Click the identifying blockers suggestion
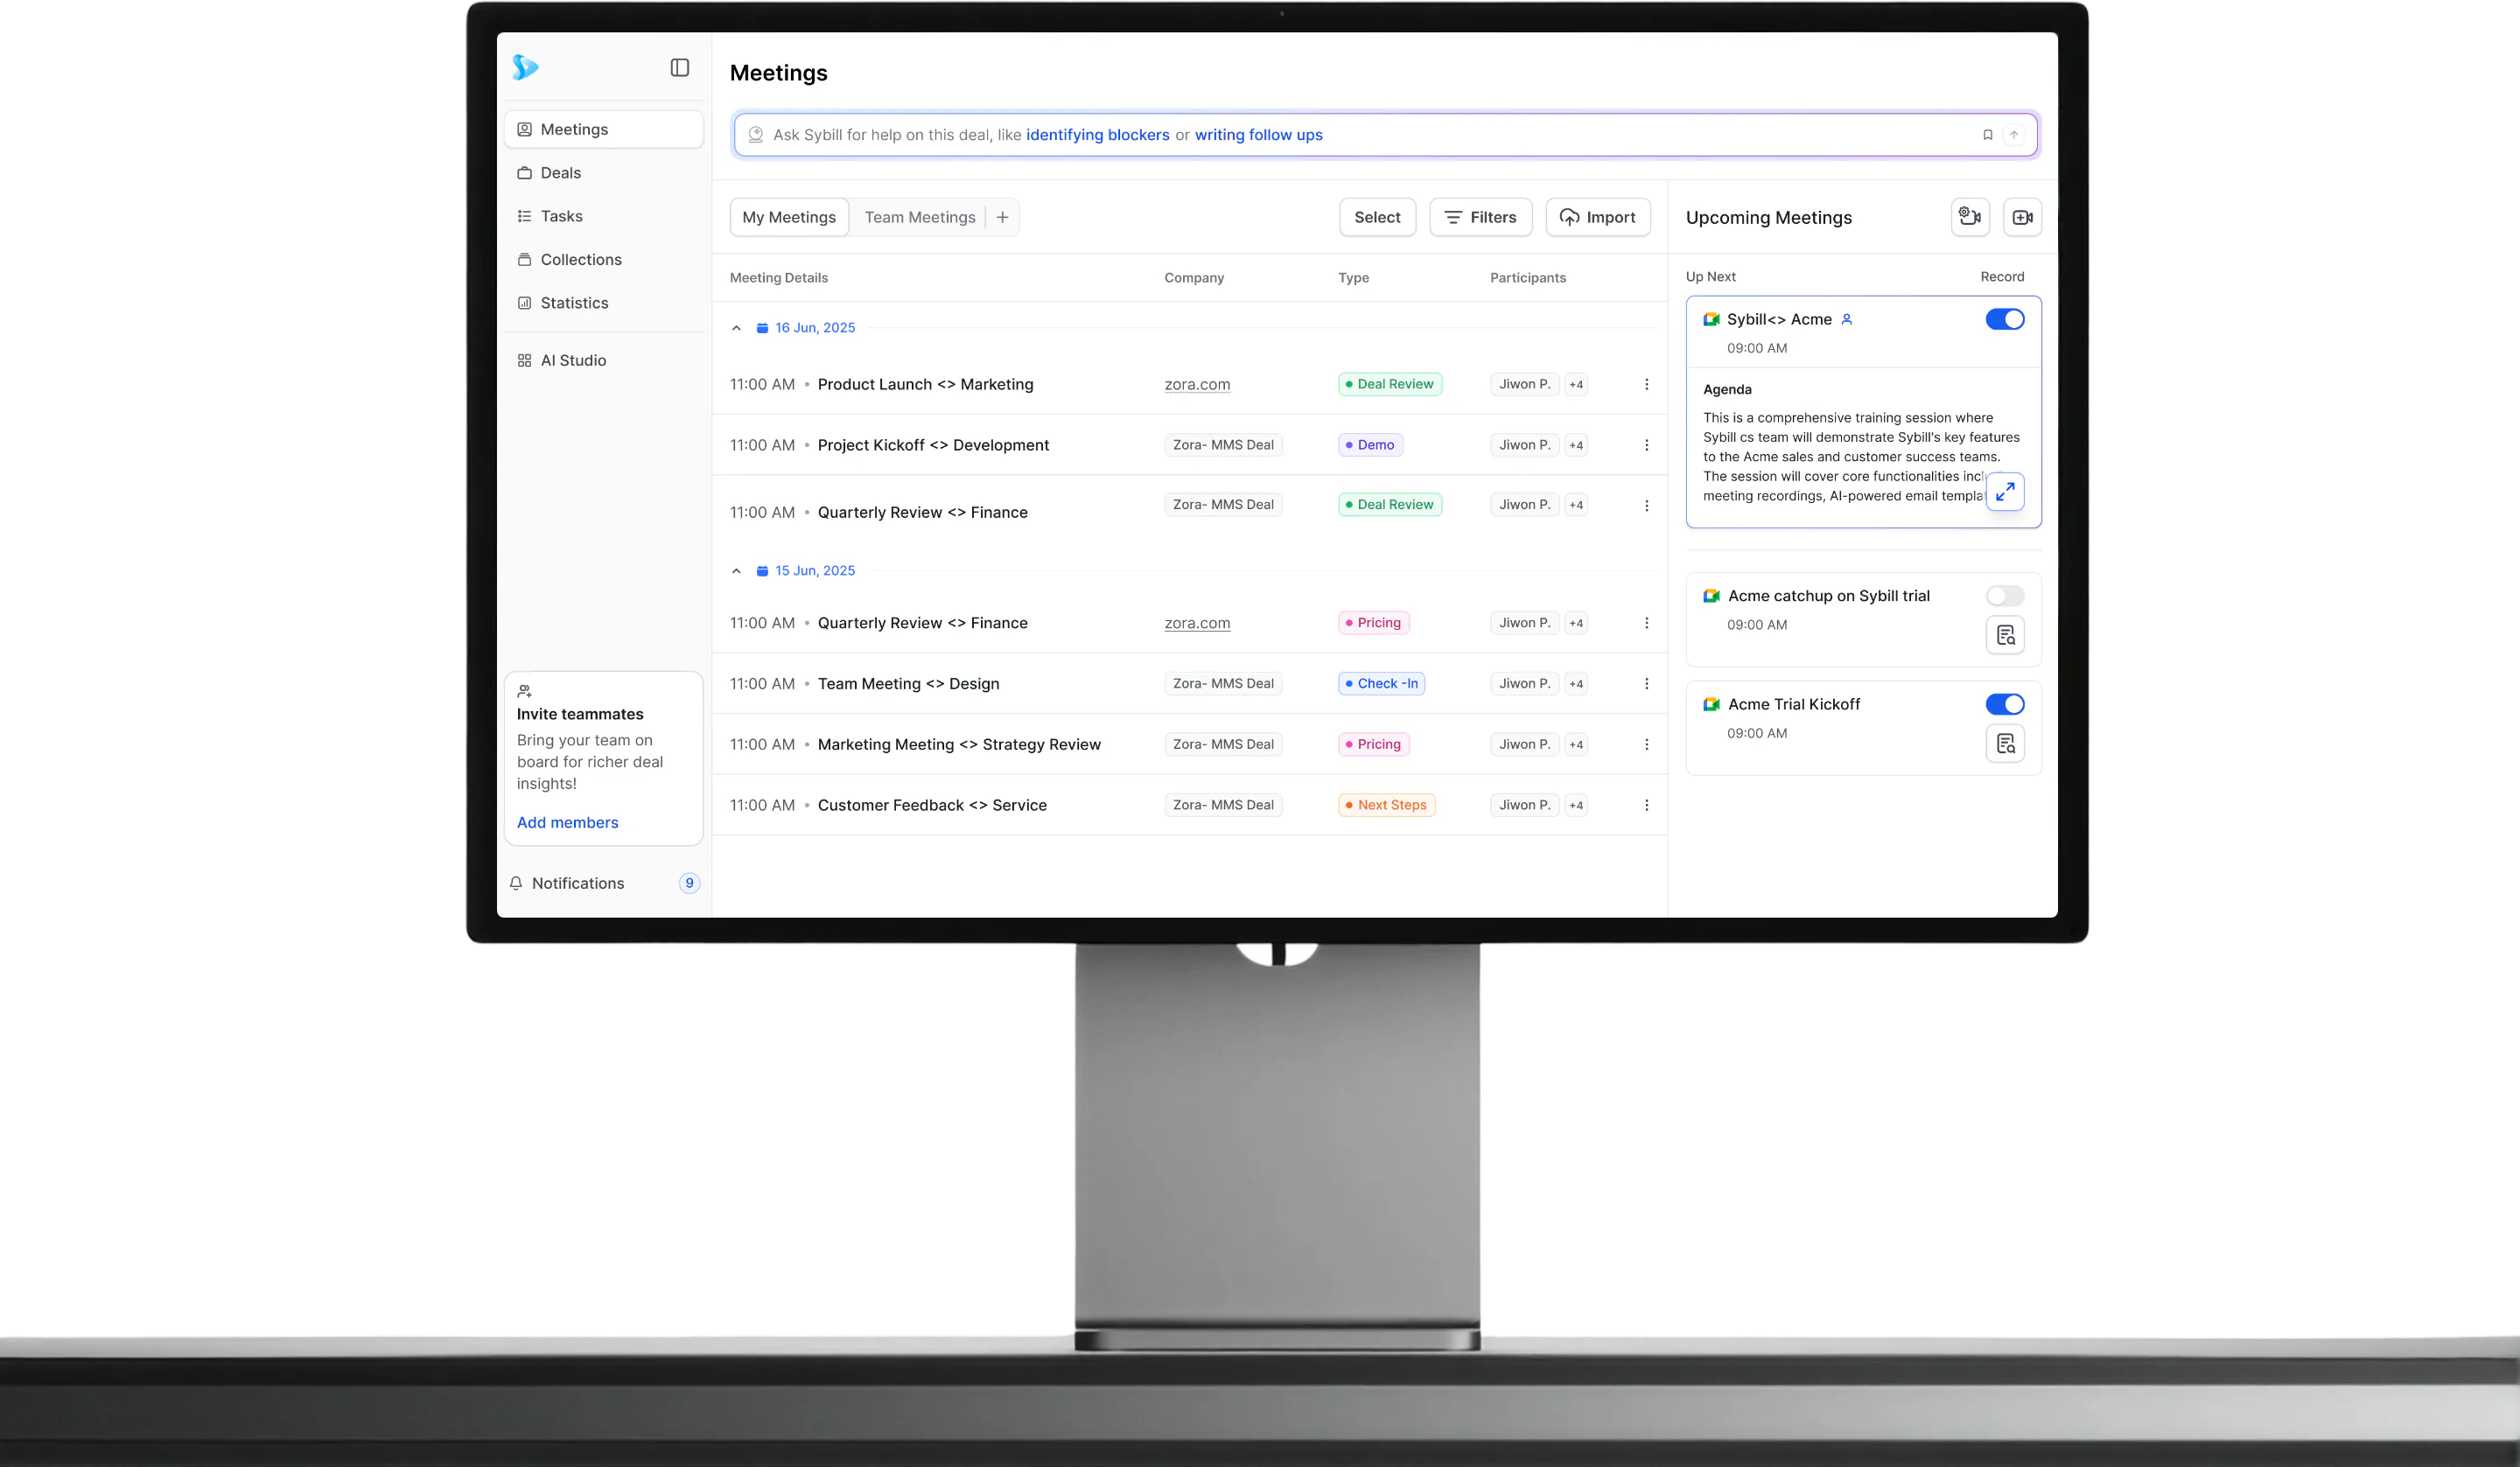The width and height of the screenshot is (2520, 1467). point(1097,135)
